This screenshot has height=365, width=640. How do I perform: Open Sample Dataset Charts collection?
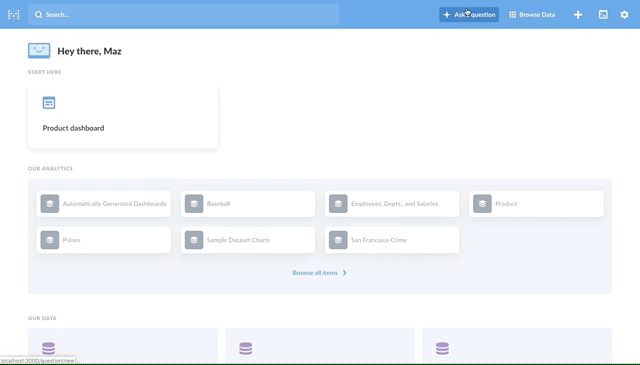(248, 240)
